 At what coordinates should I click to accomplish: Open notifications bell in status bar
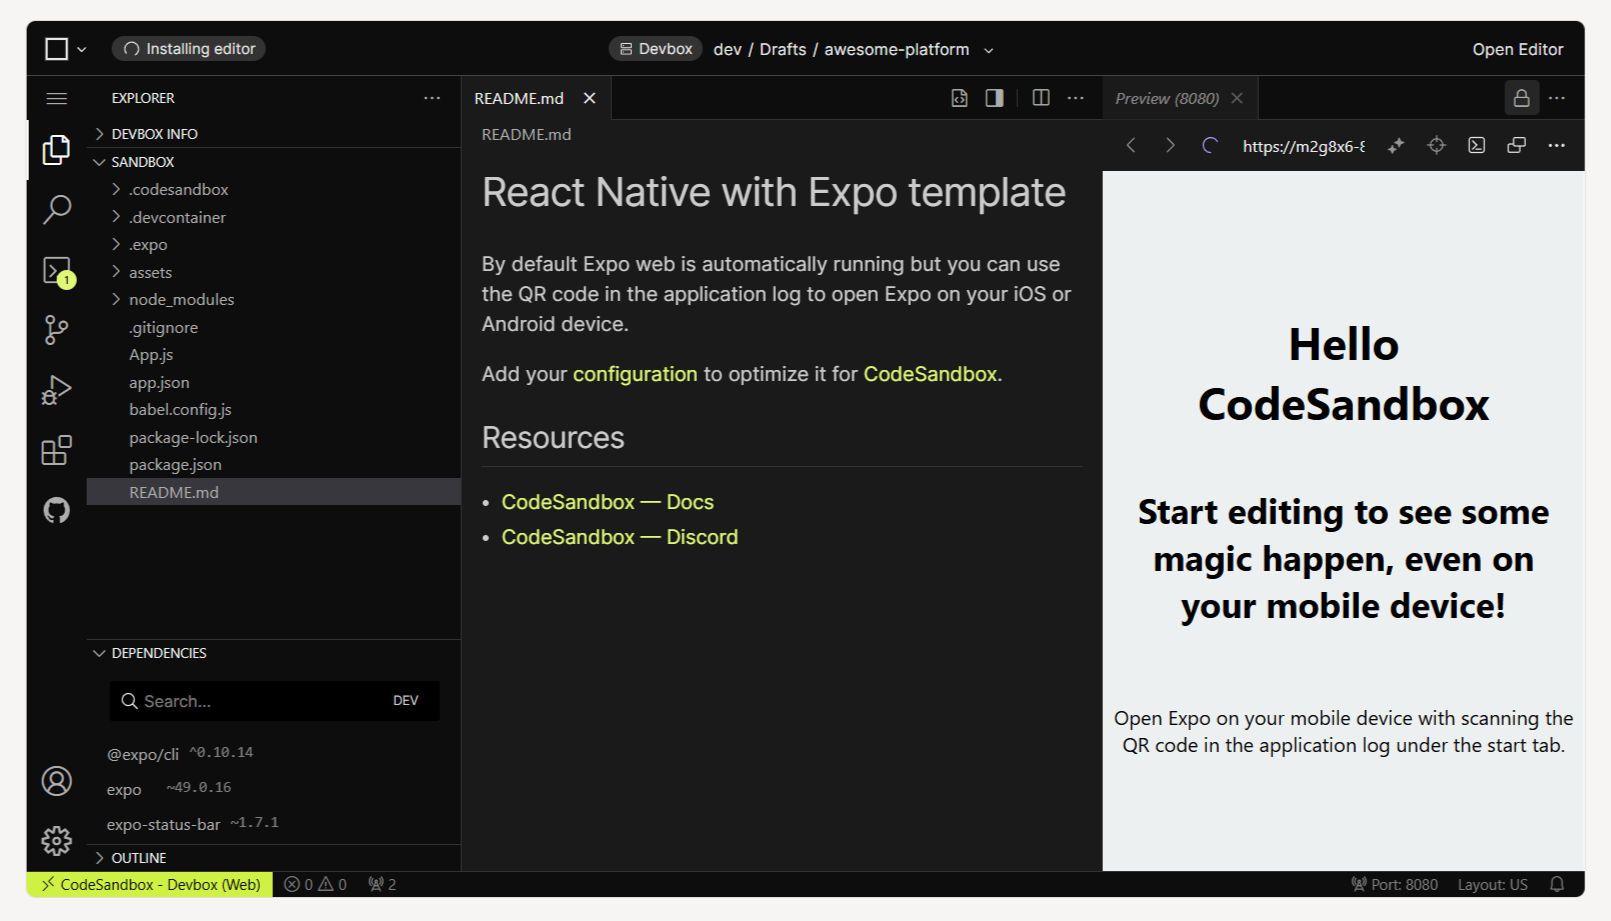(x=1557, y=884)
